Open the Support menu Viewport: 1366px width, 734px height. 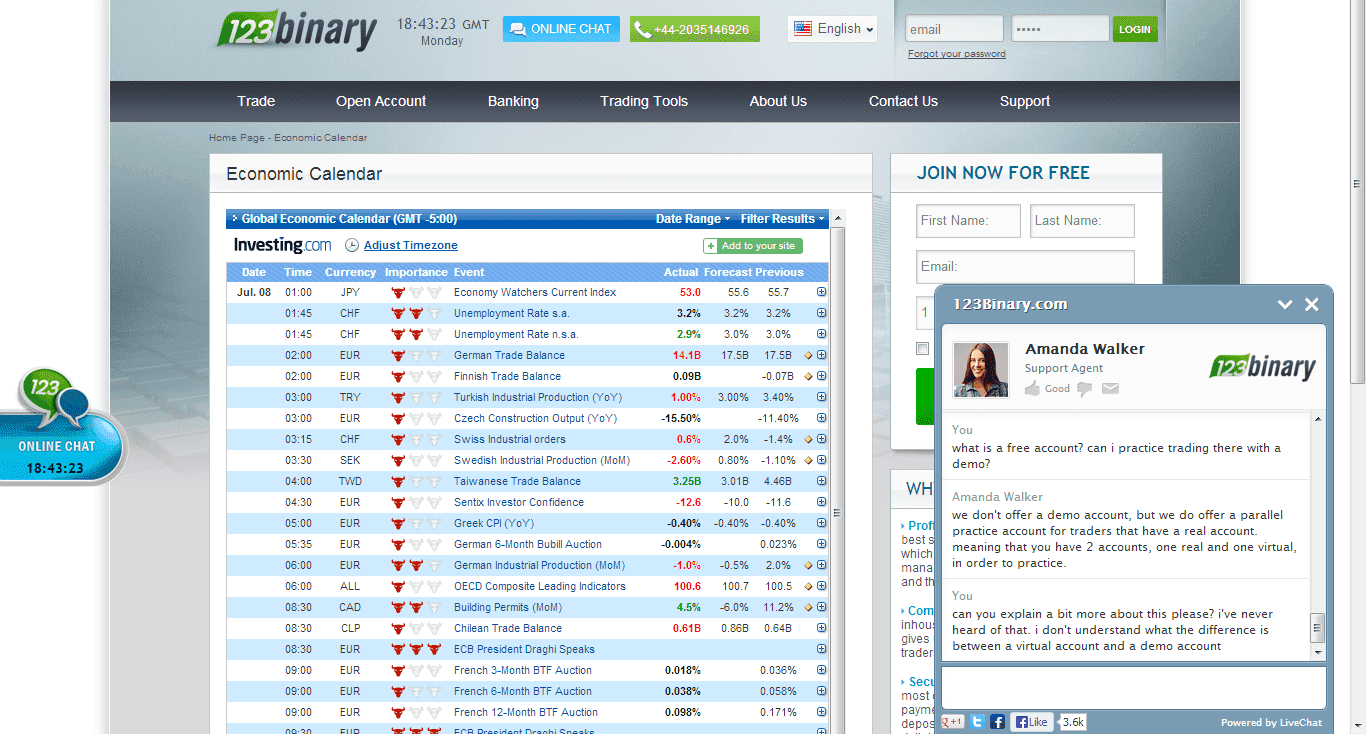[x=1025, y=101]
